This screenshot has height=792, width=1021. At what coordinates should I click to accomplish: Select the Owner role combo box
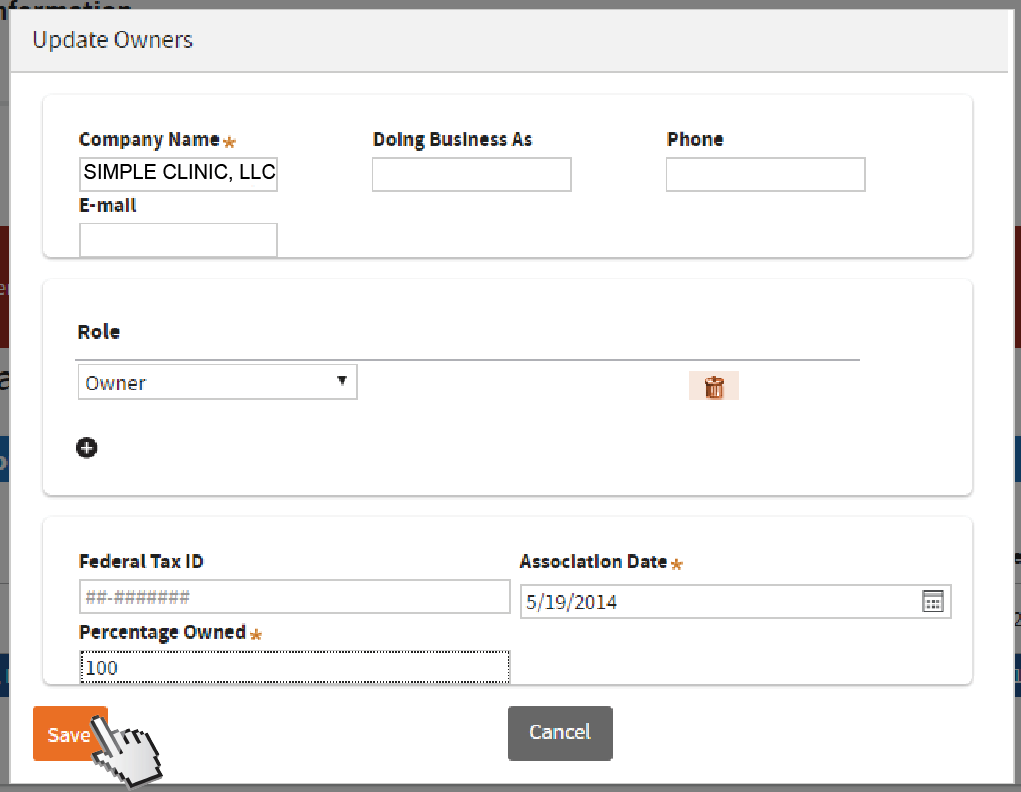tap(210, 382)
